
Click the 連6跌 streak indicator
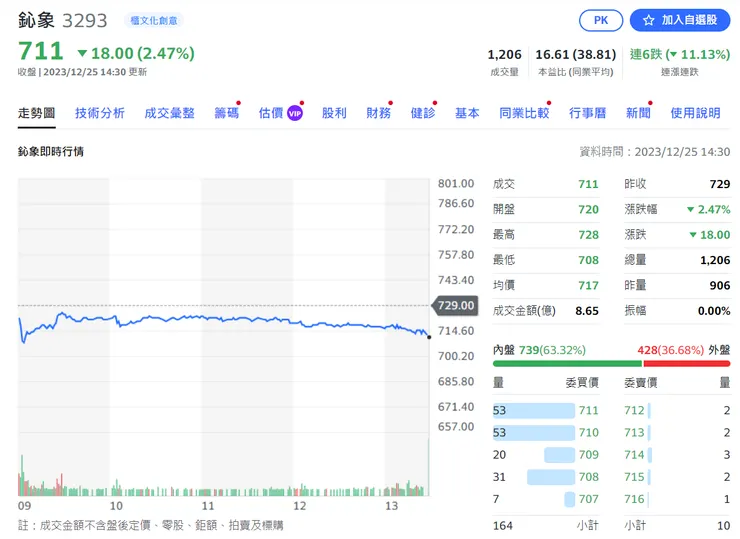[680, 54]
